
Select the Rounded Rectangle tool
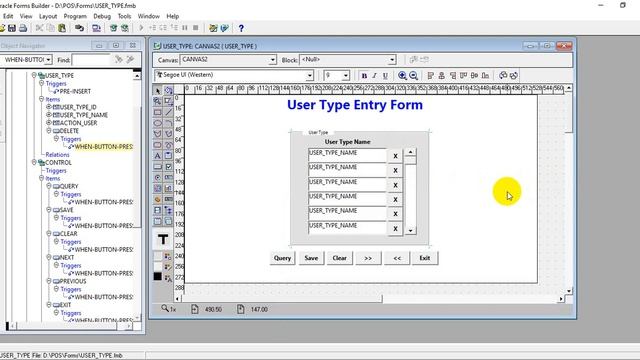click(x=158, y=144)
